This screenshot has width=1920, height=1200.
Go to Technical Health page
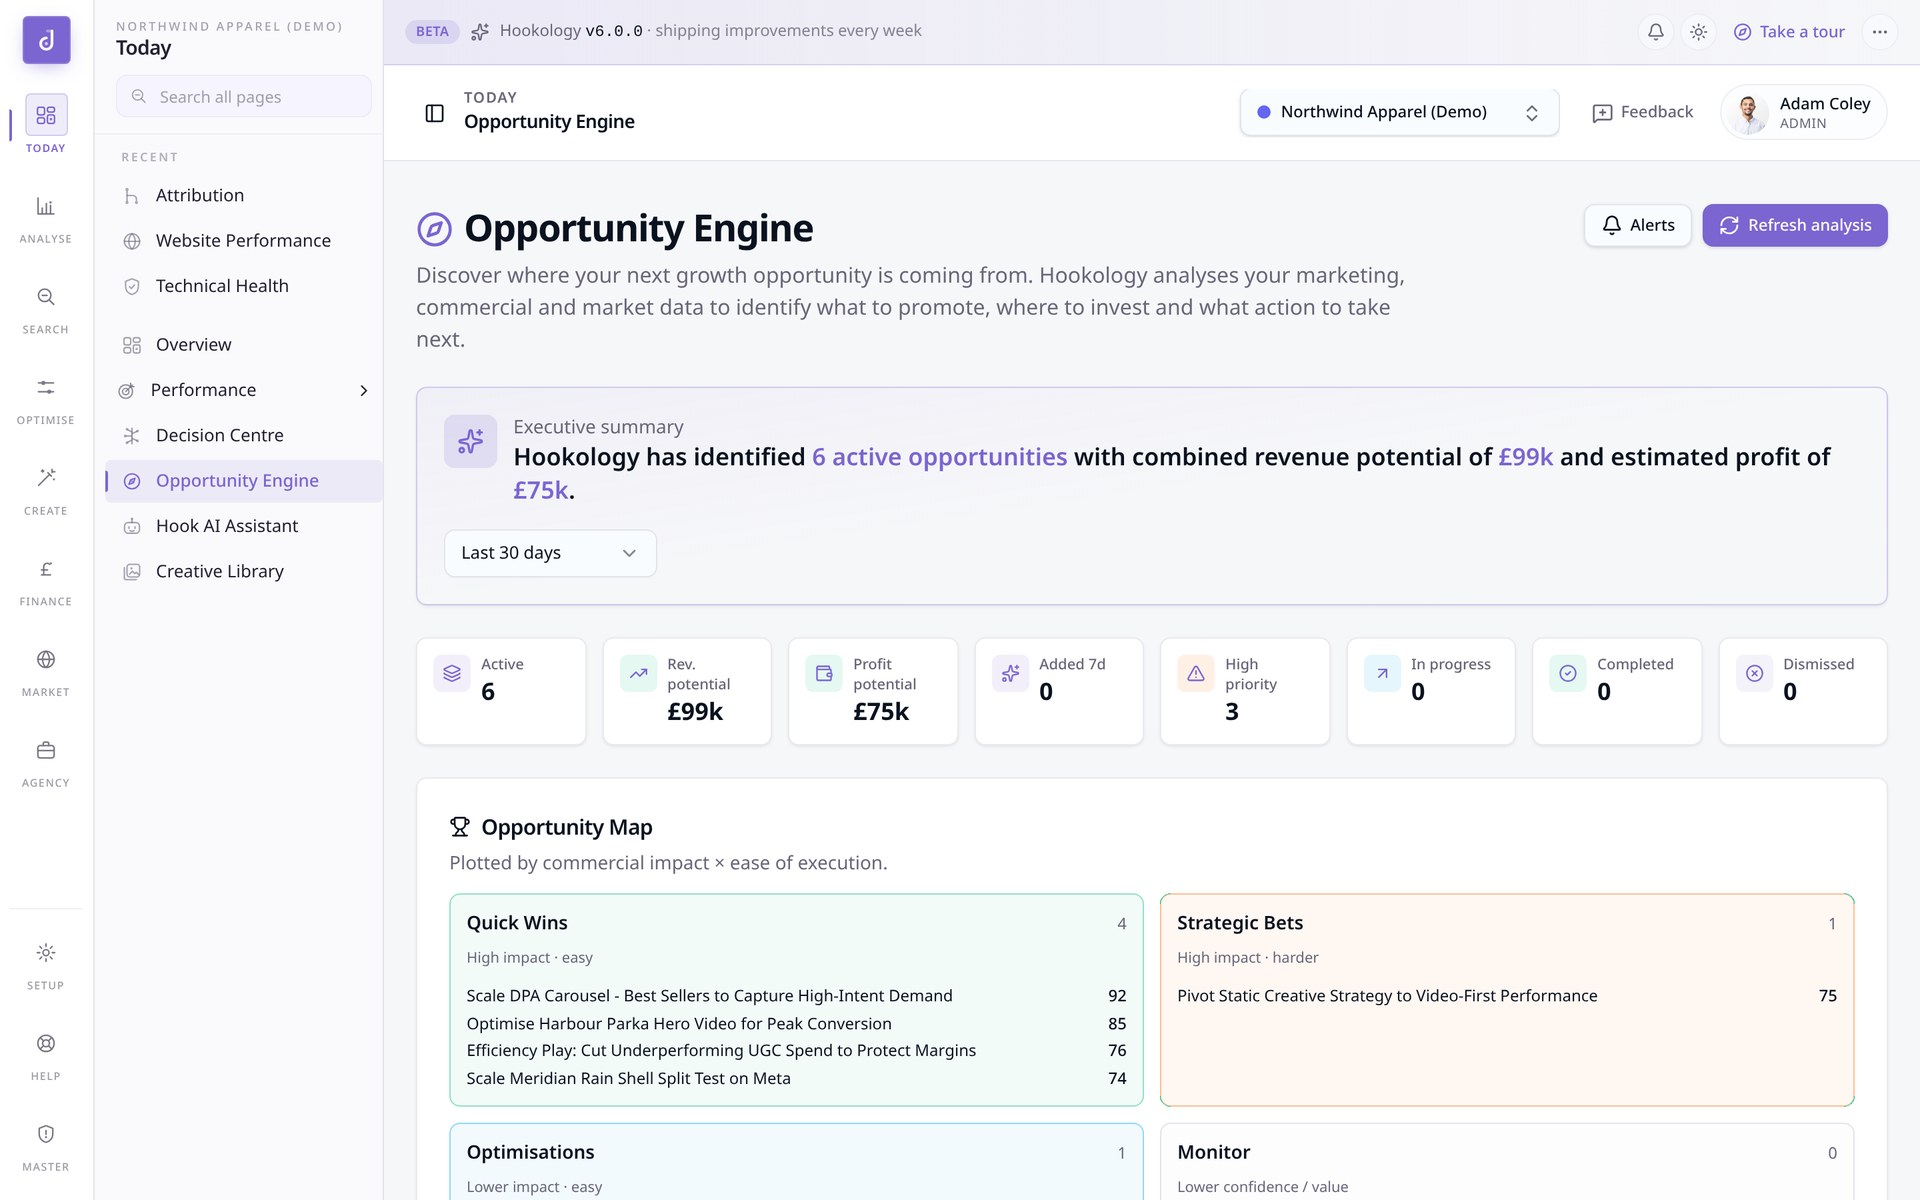pyautogui.click(x=244, y=286)
